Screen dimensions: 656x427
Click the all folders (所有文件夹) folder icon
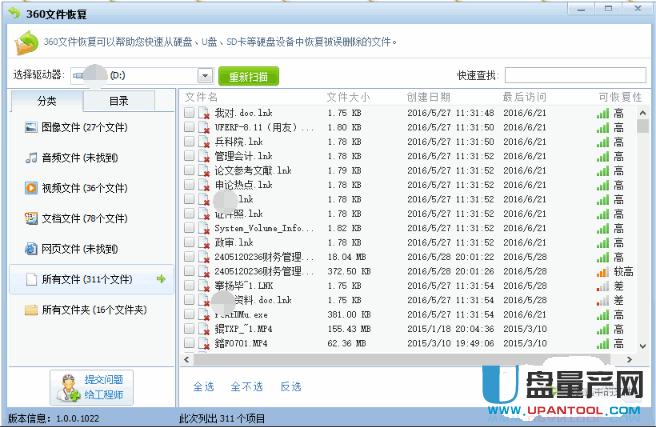[31, 310]
